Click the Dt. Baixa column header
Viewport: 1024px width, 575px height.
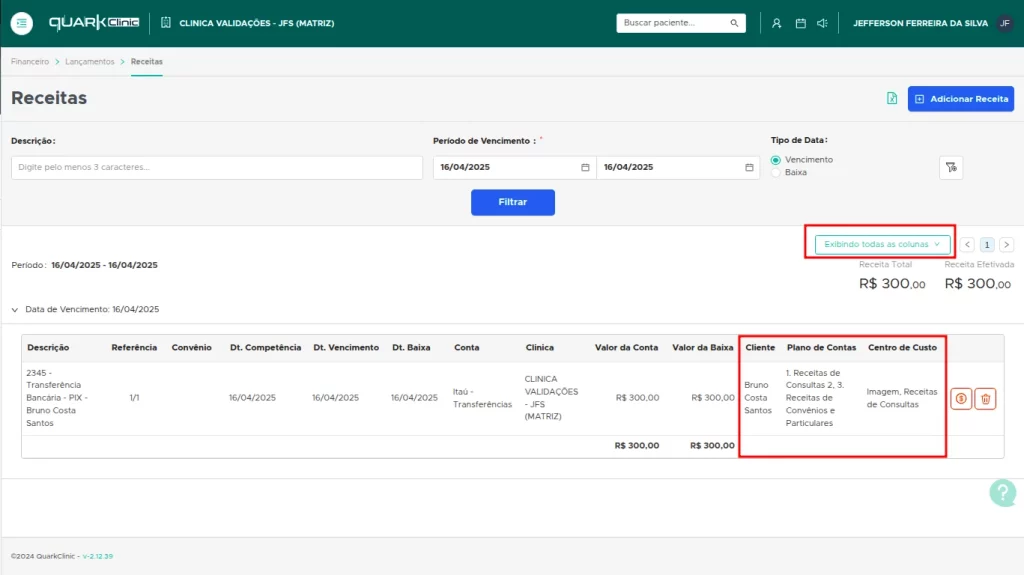point(411,348)
